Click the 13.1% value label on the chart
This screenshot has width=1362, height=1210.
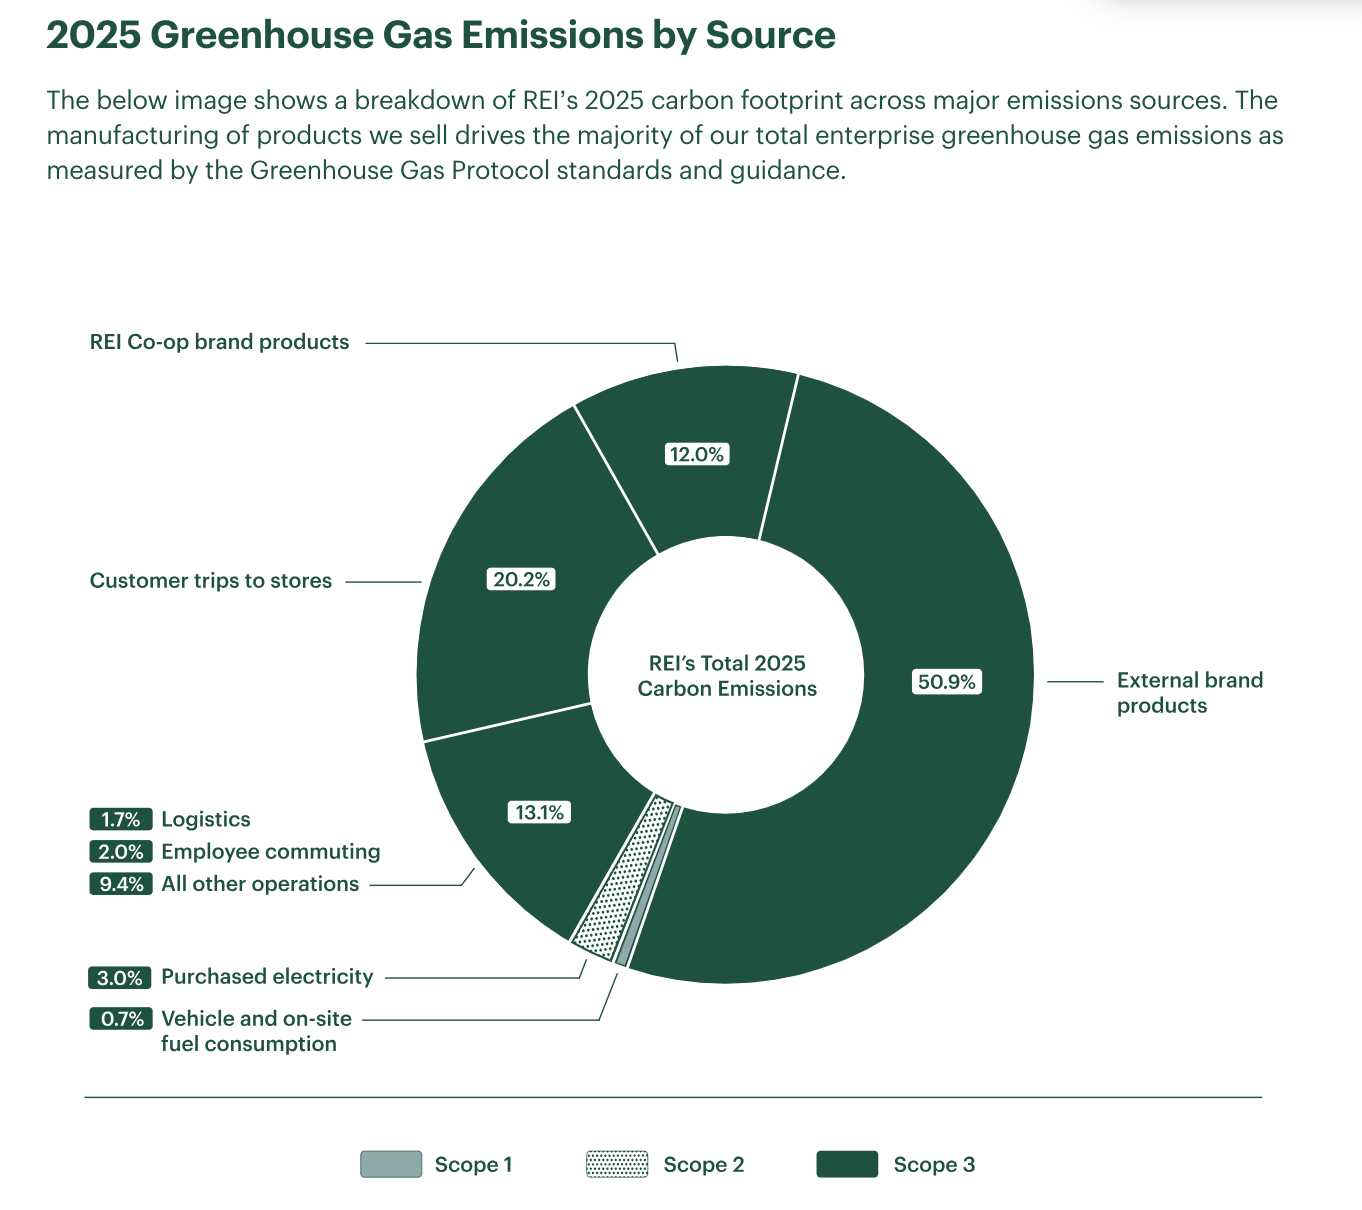[540, 812]
